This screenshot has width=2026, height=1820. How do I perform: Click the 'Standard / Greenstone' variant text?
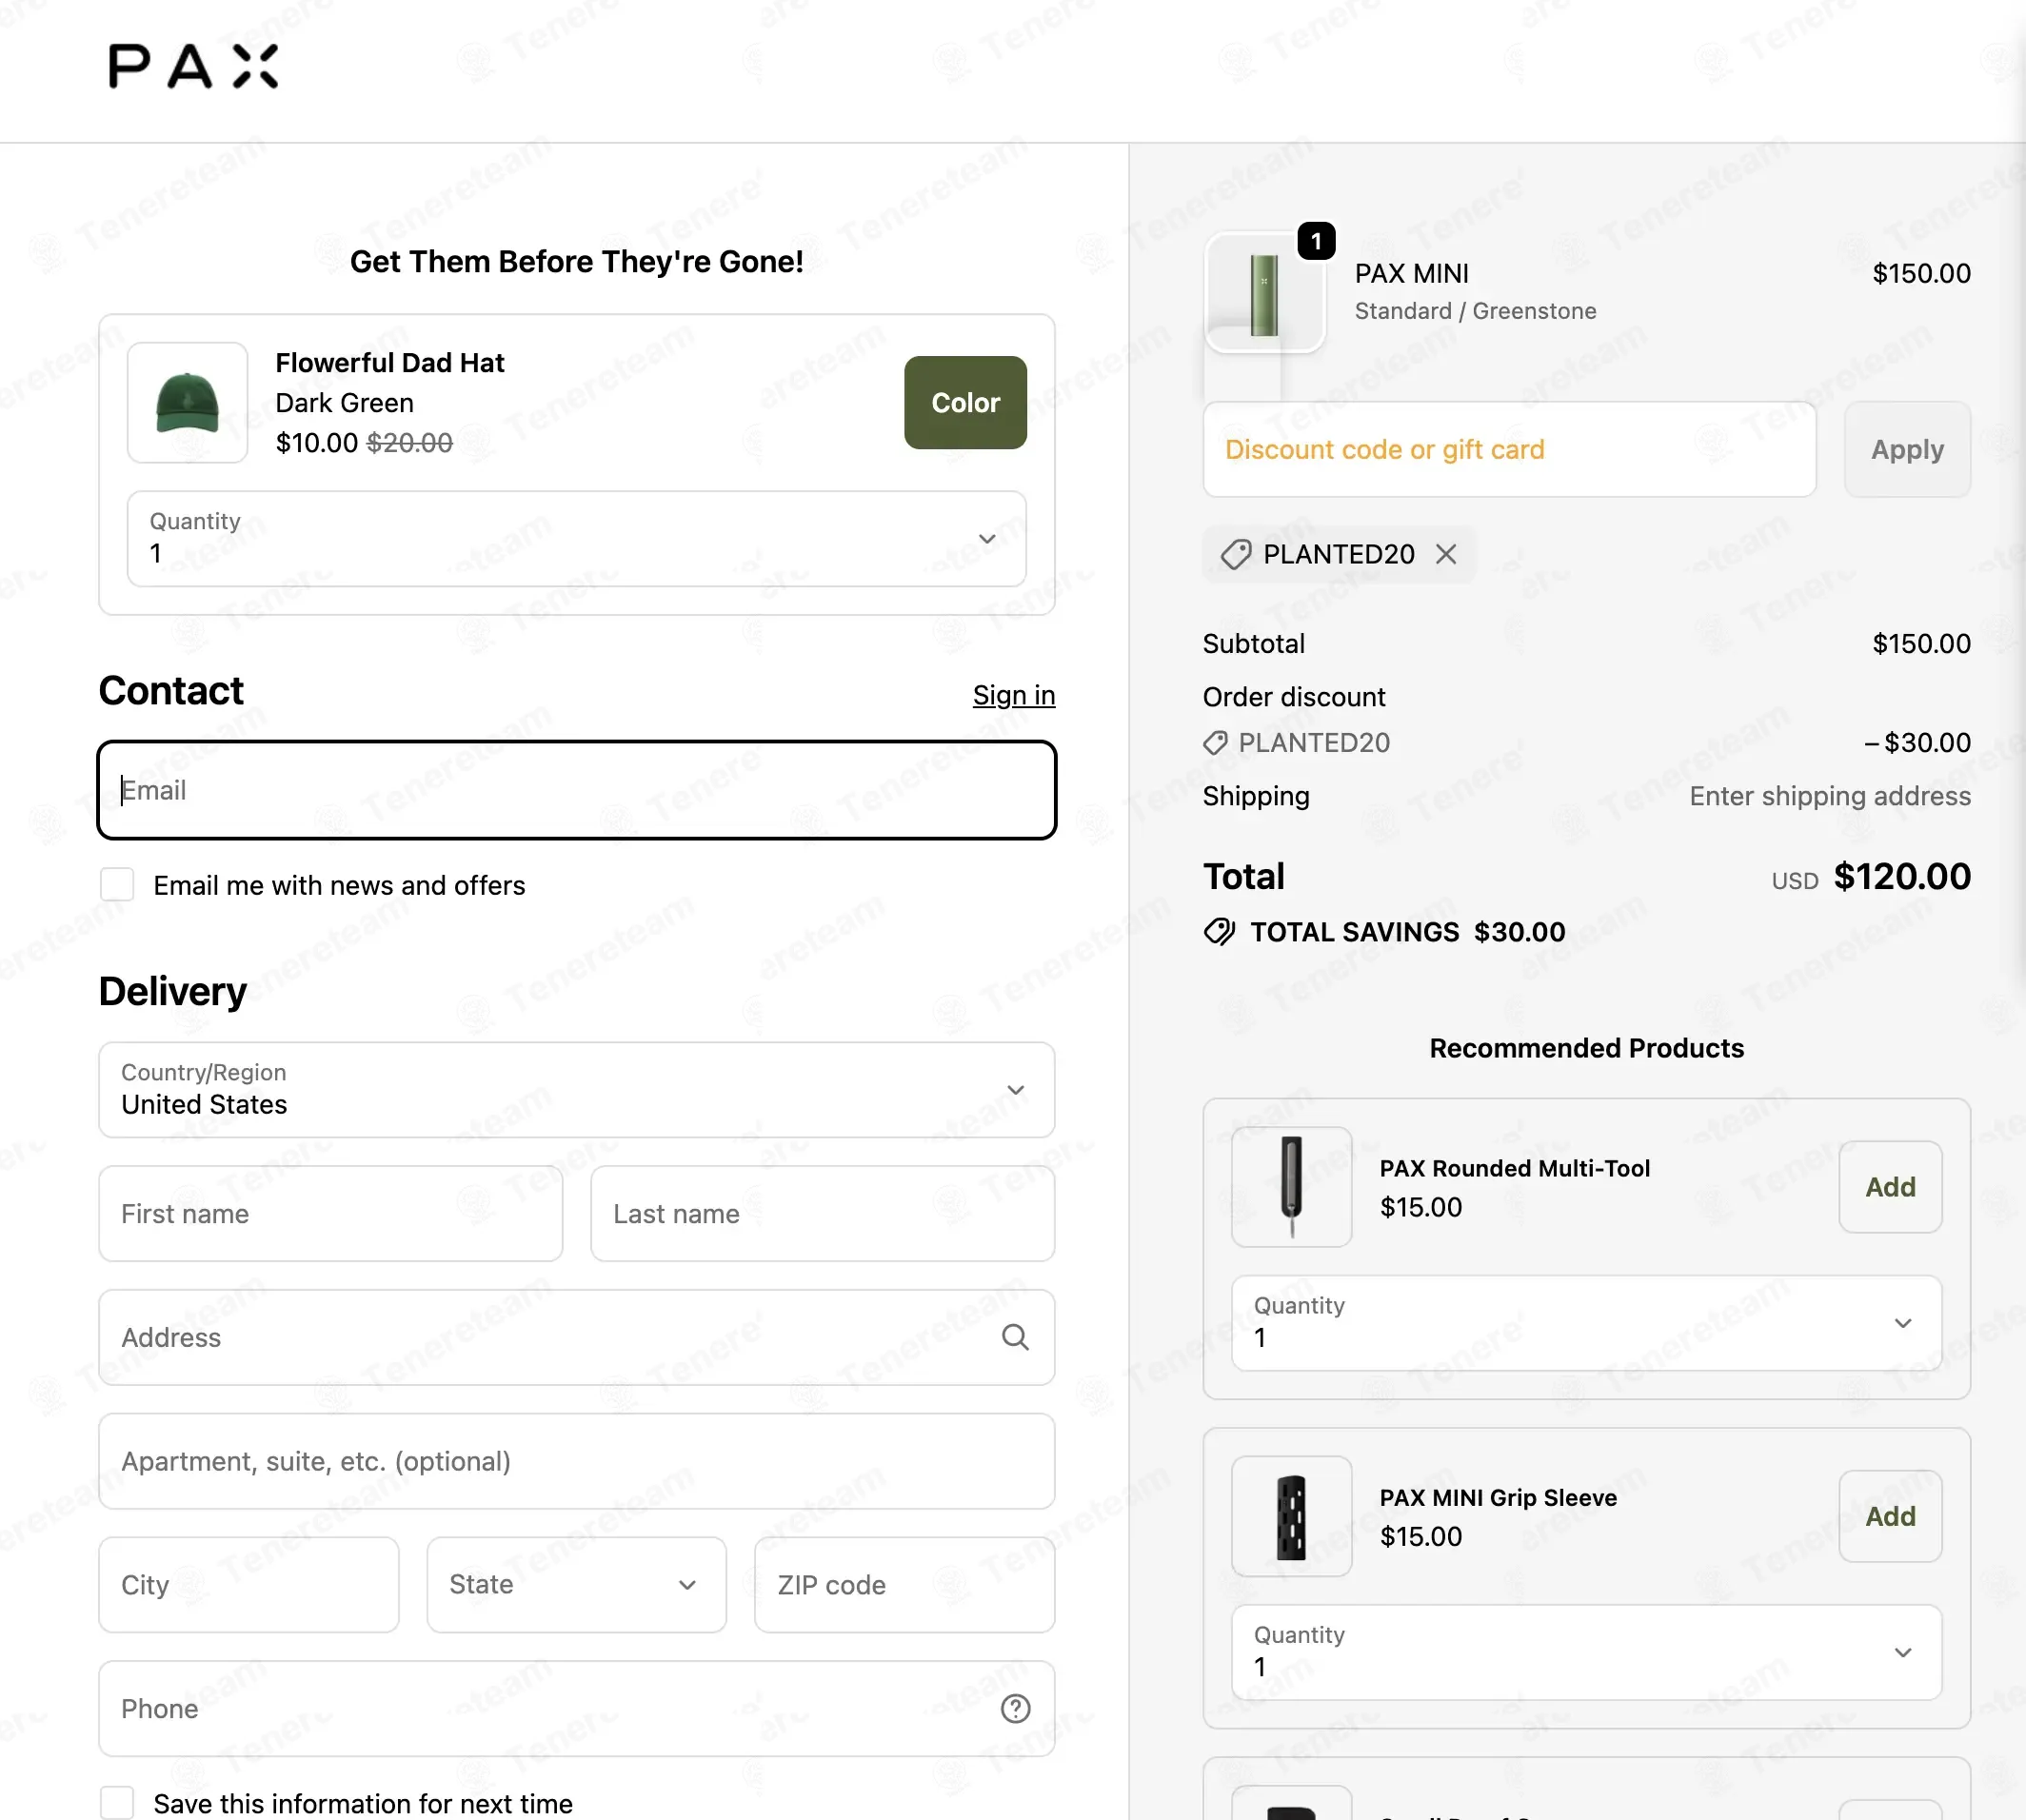pos(1476,311)
